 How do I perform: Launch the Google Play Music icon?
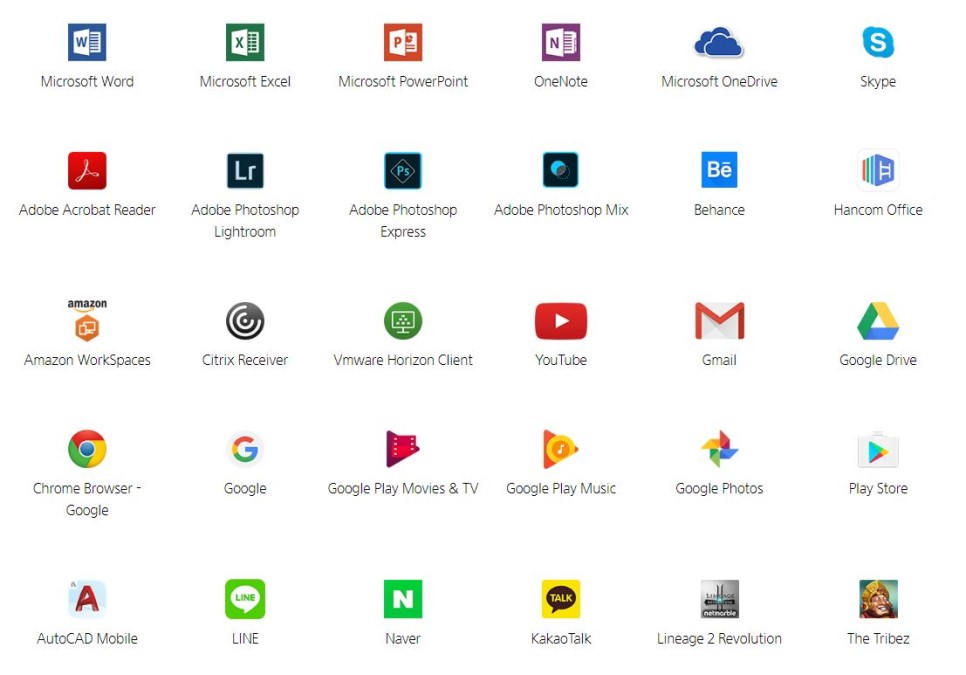coord(561,449)
